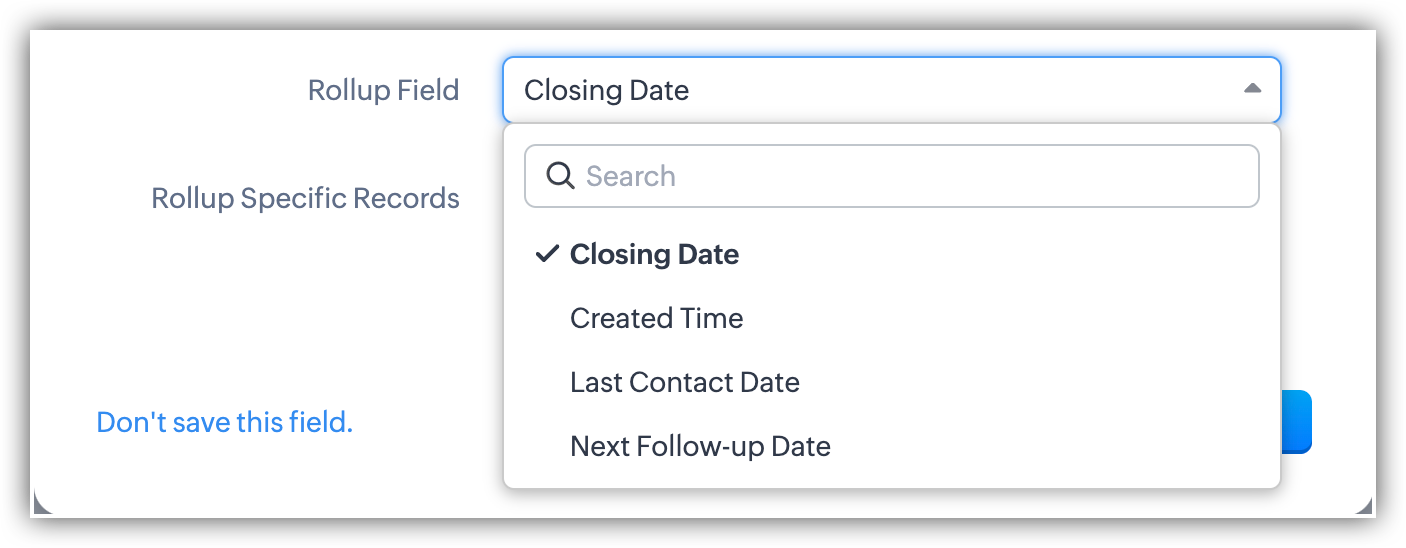Choose Created Time as the rollup field
The width and height of the screenshot is (1406, 548).
point(656,318)
